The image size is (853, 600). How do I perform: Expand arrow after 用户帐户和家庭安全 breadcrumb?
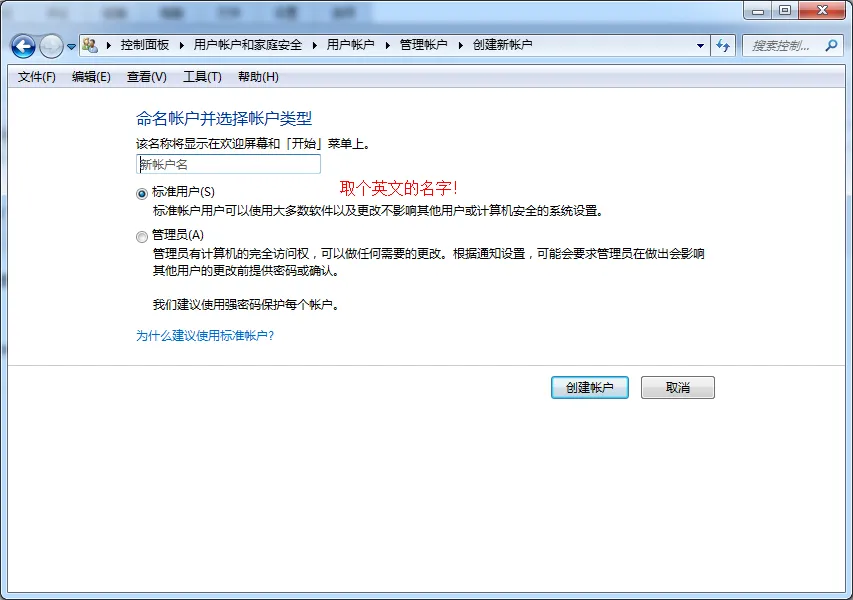pos(314,45)
